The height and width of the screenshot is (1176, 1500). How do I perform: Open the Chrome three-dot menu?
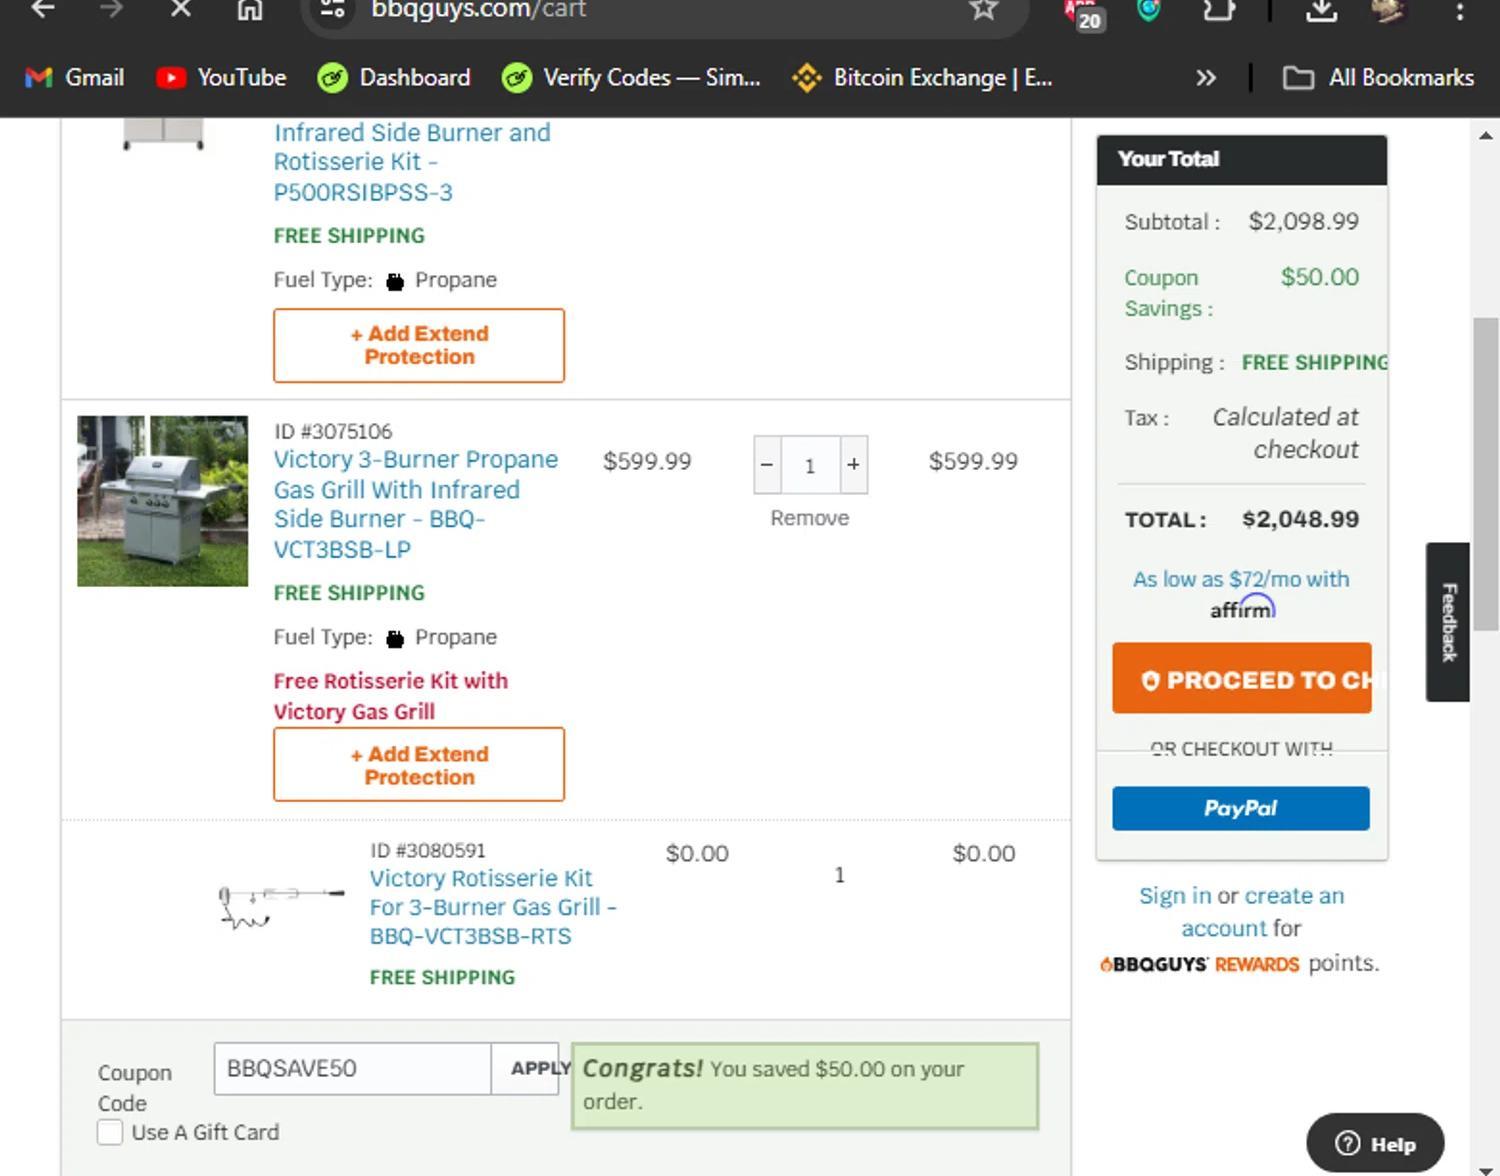[x=1461, y=9]
